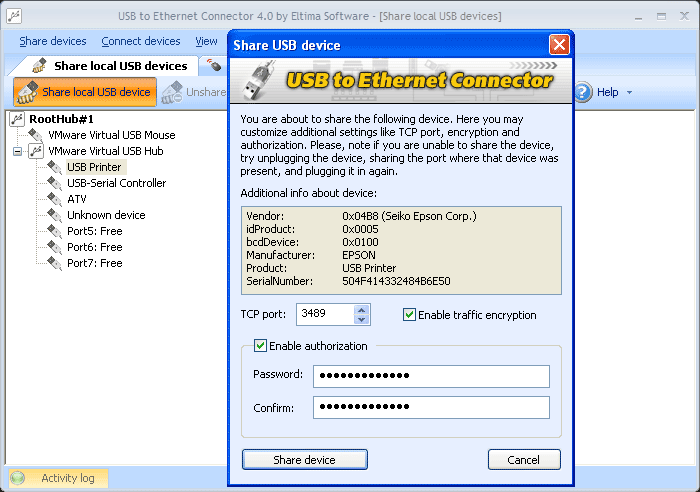This screenshot has height=492, width=700.
Task: Click the USB stick logo in dialog banner
Action: pos(259,81)
